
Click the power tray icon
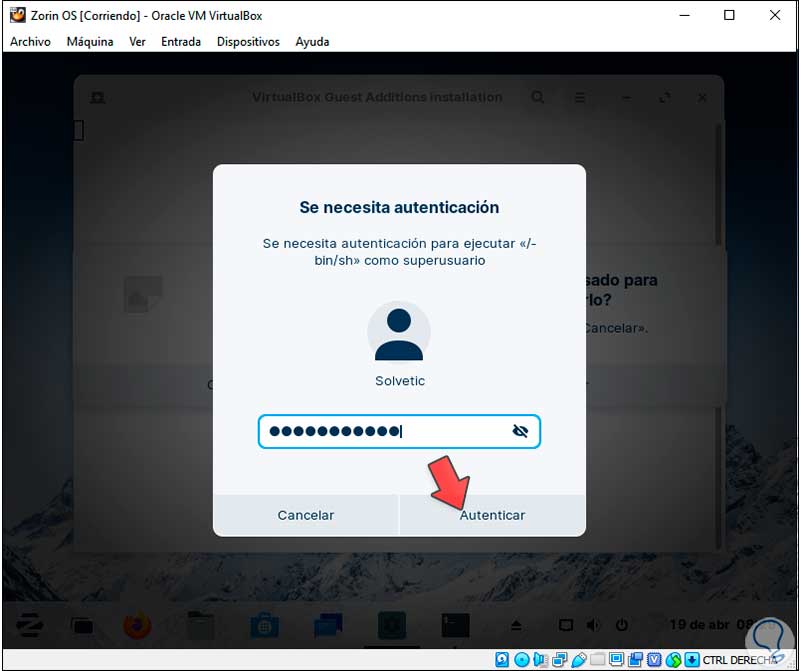pos(622,625)
